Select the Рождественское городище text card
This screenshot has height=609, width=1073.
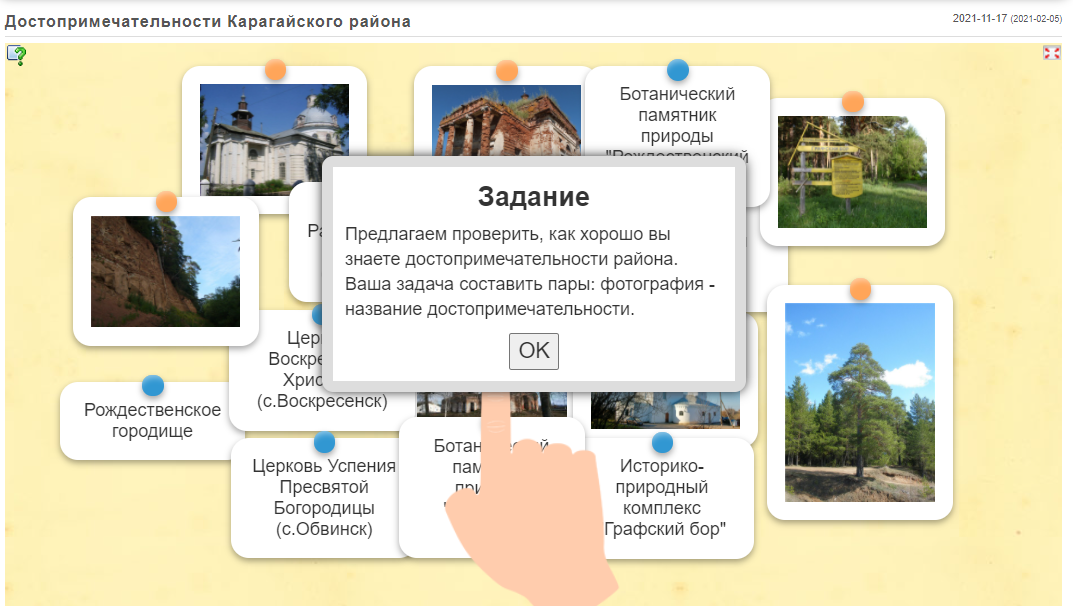pos(152,421)
